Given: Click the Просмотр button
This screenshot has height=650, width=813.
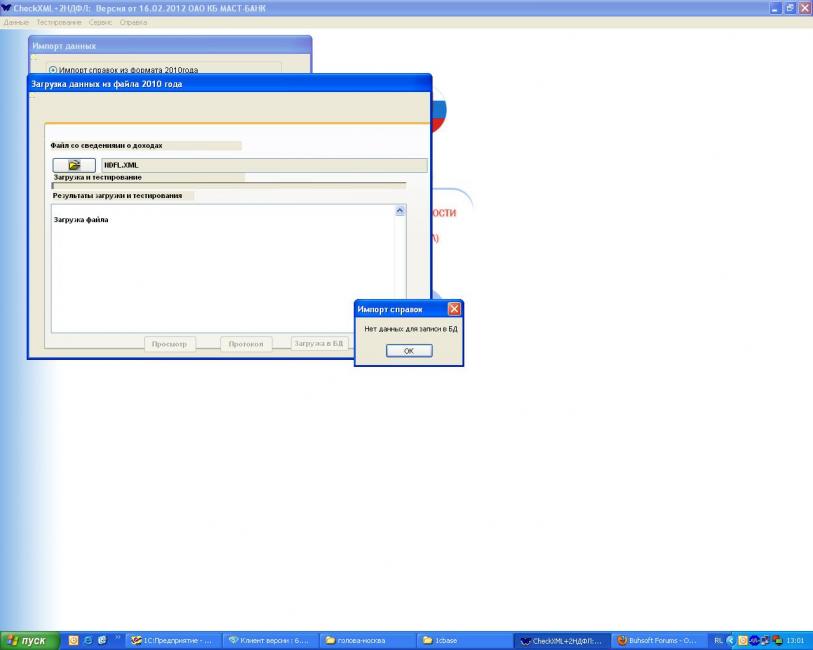Looking at the screenshot, I should 168,344.
